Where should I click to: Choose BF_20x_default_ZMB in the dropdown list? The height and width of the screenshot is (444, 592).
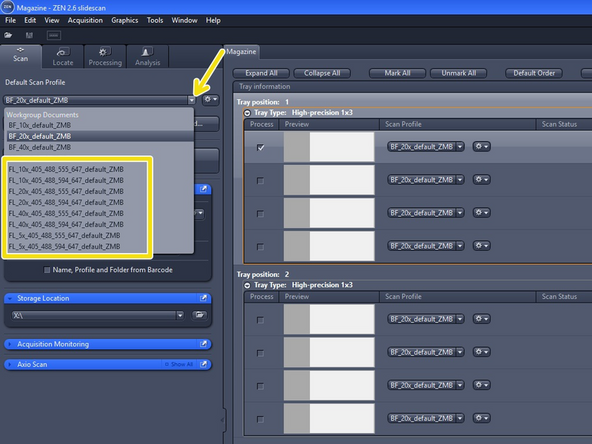pos(100,136)
